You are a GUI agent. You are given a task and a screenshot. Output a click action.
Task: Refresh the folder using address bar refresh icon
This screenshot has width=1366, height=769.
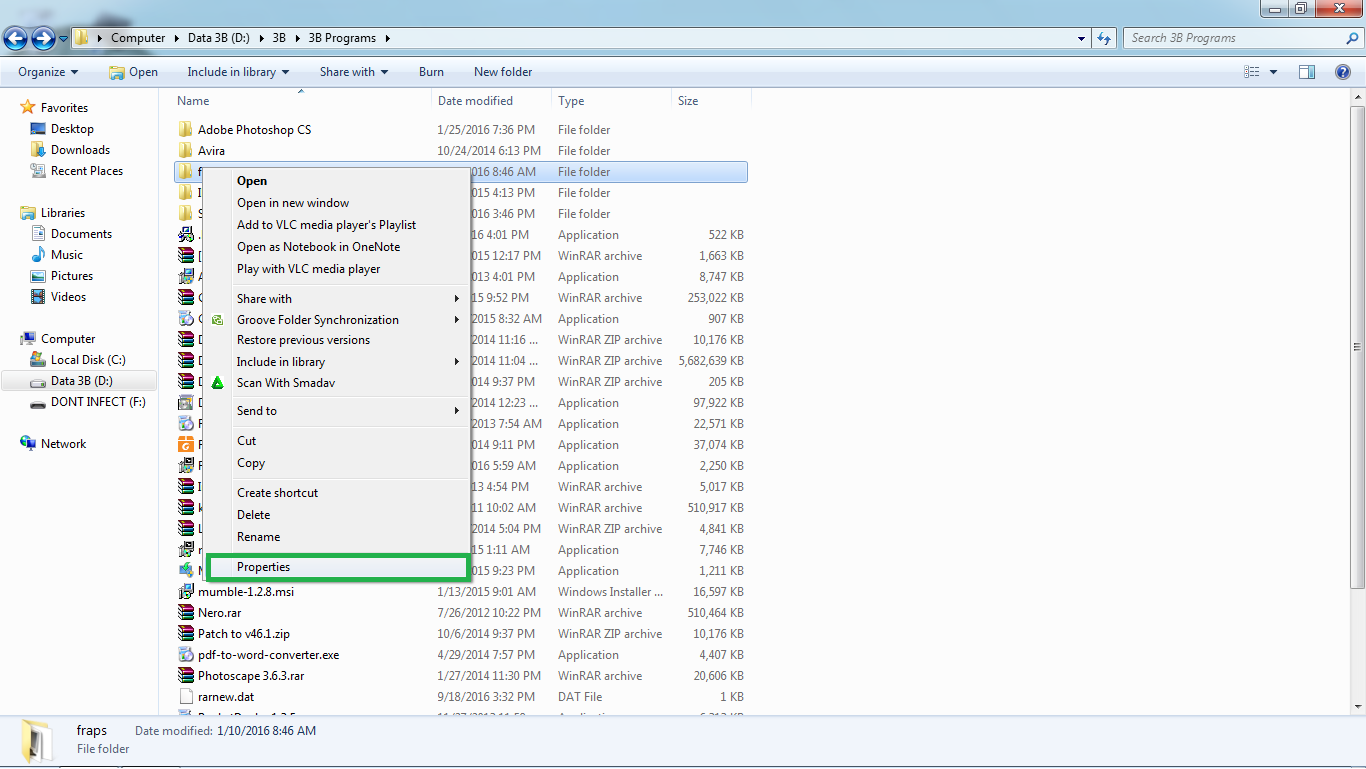coord(1104,38)
